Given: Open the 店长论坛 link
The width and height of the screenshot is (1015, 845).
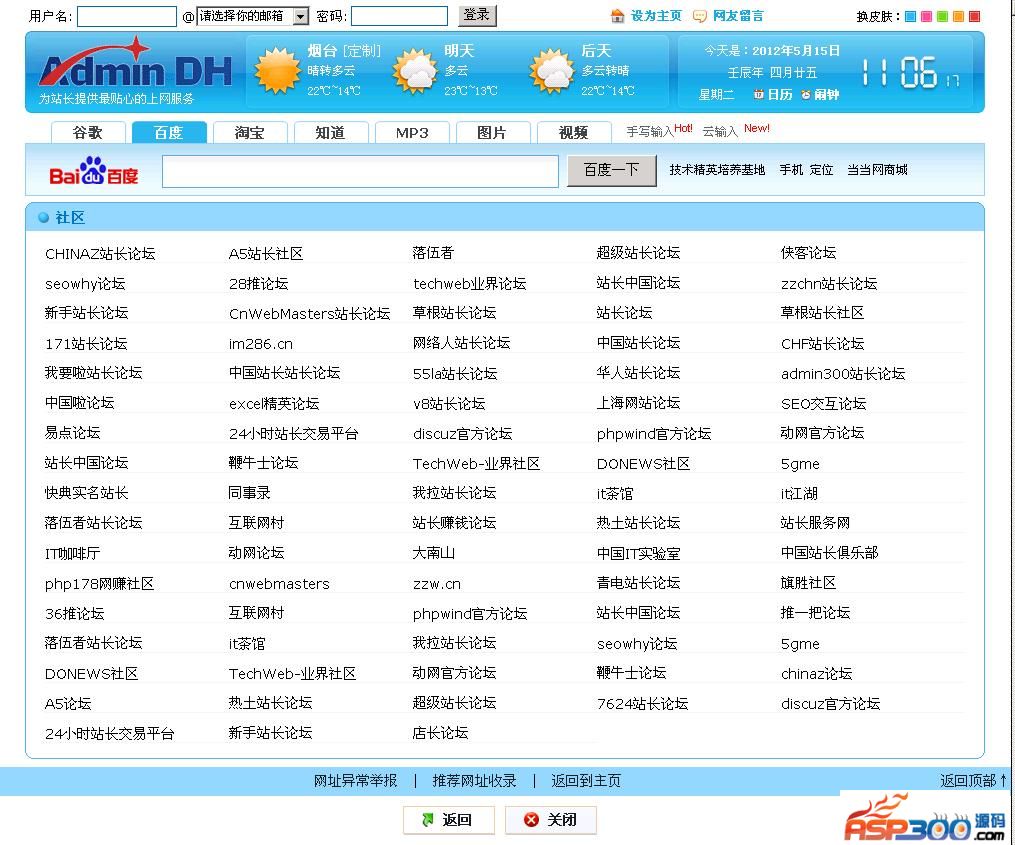Looking at the screenshot, I should tap(440, 733).
